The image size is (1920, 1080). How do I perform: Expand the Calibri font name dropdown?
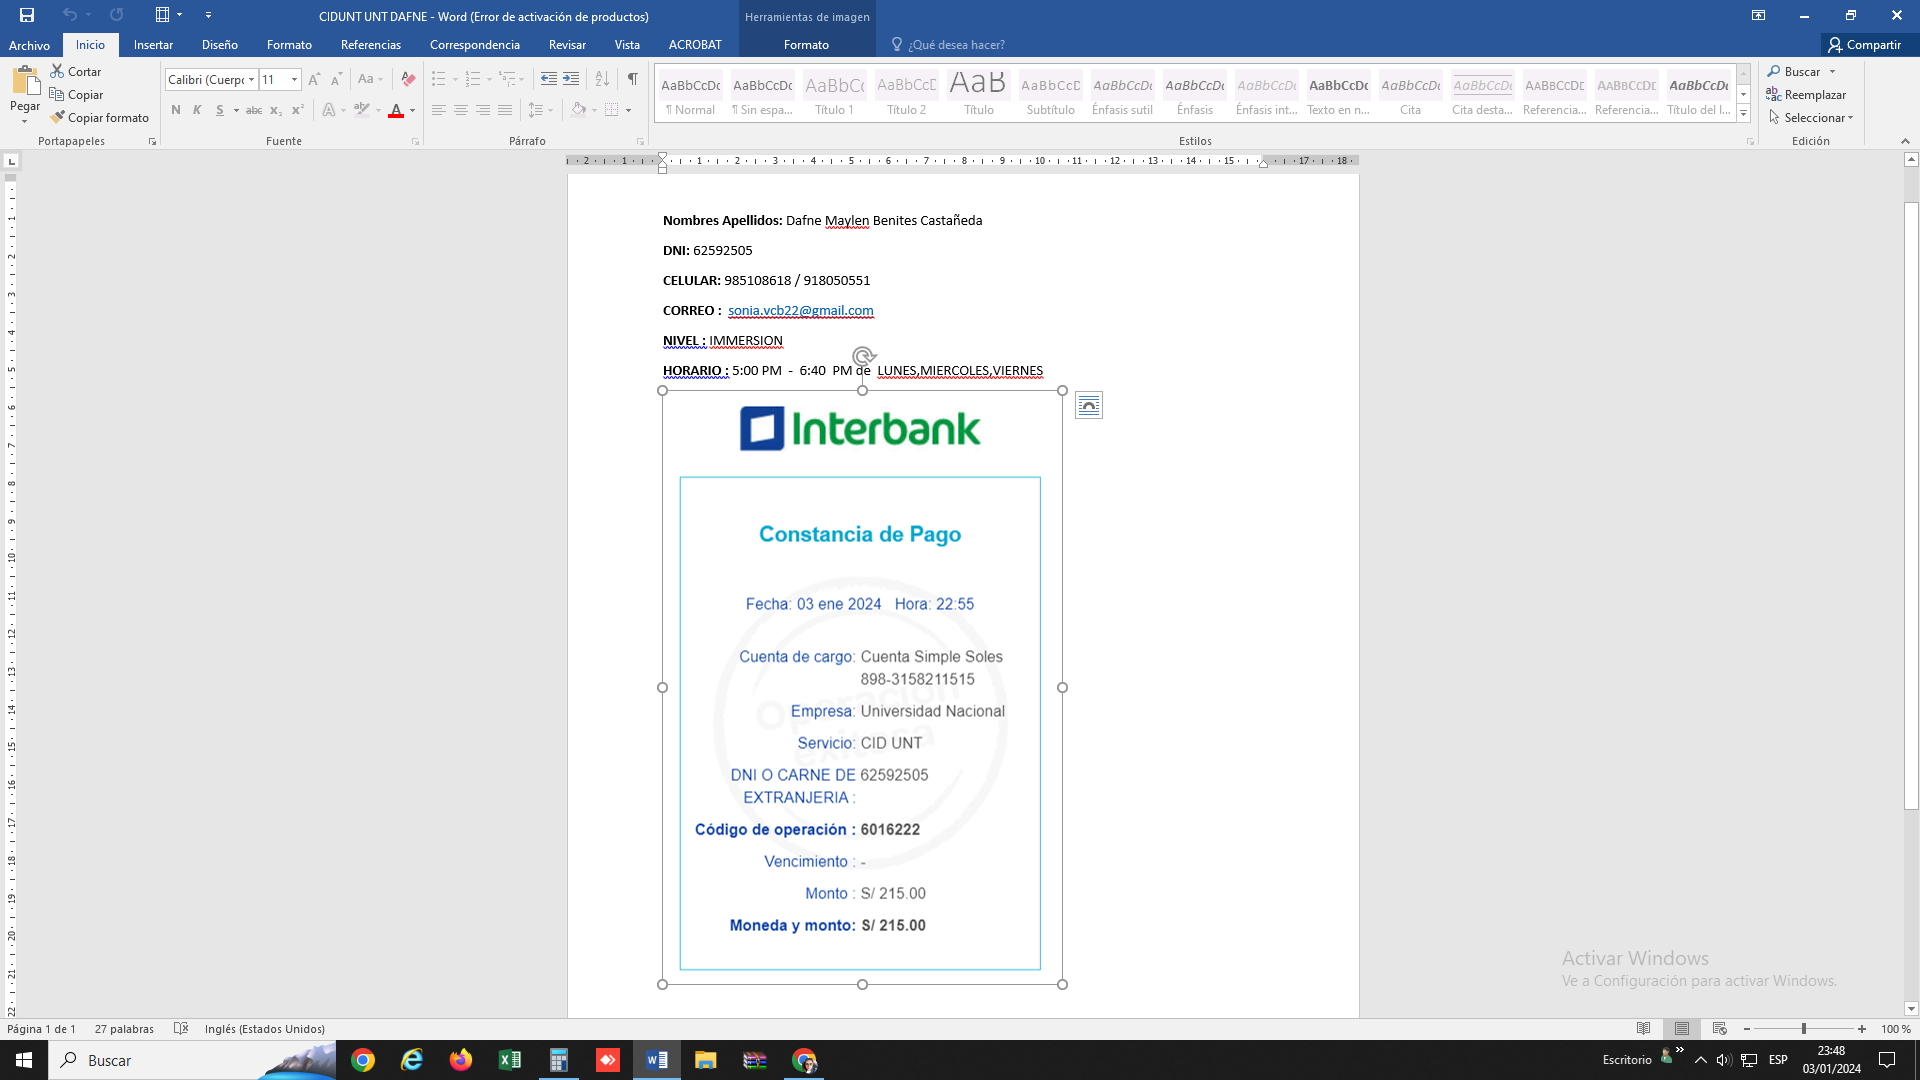pos(251,79)
